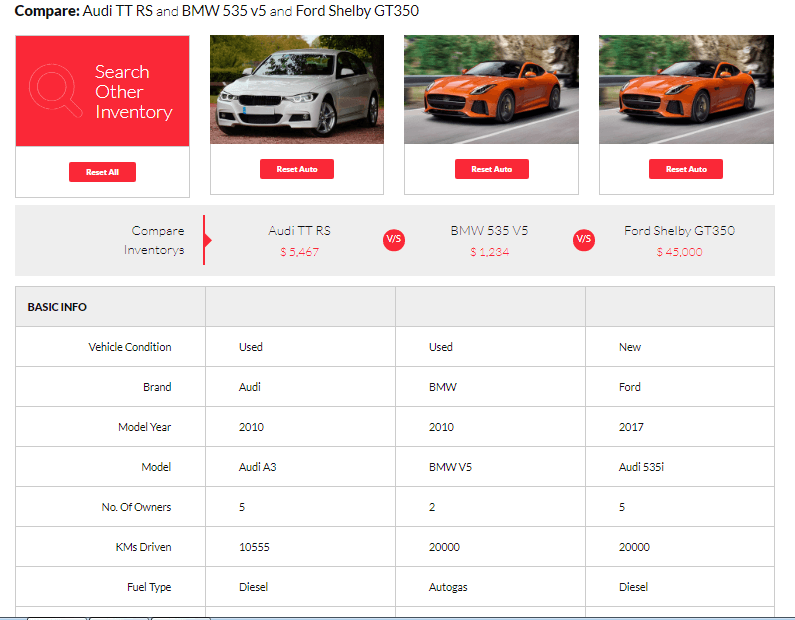
Task: Click the Vehicle Condition row label
Action: point(130,347)
